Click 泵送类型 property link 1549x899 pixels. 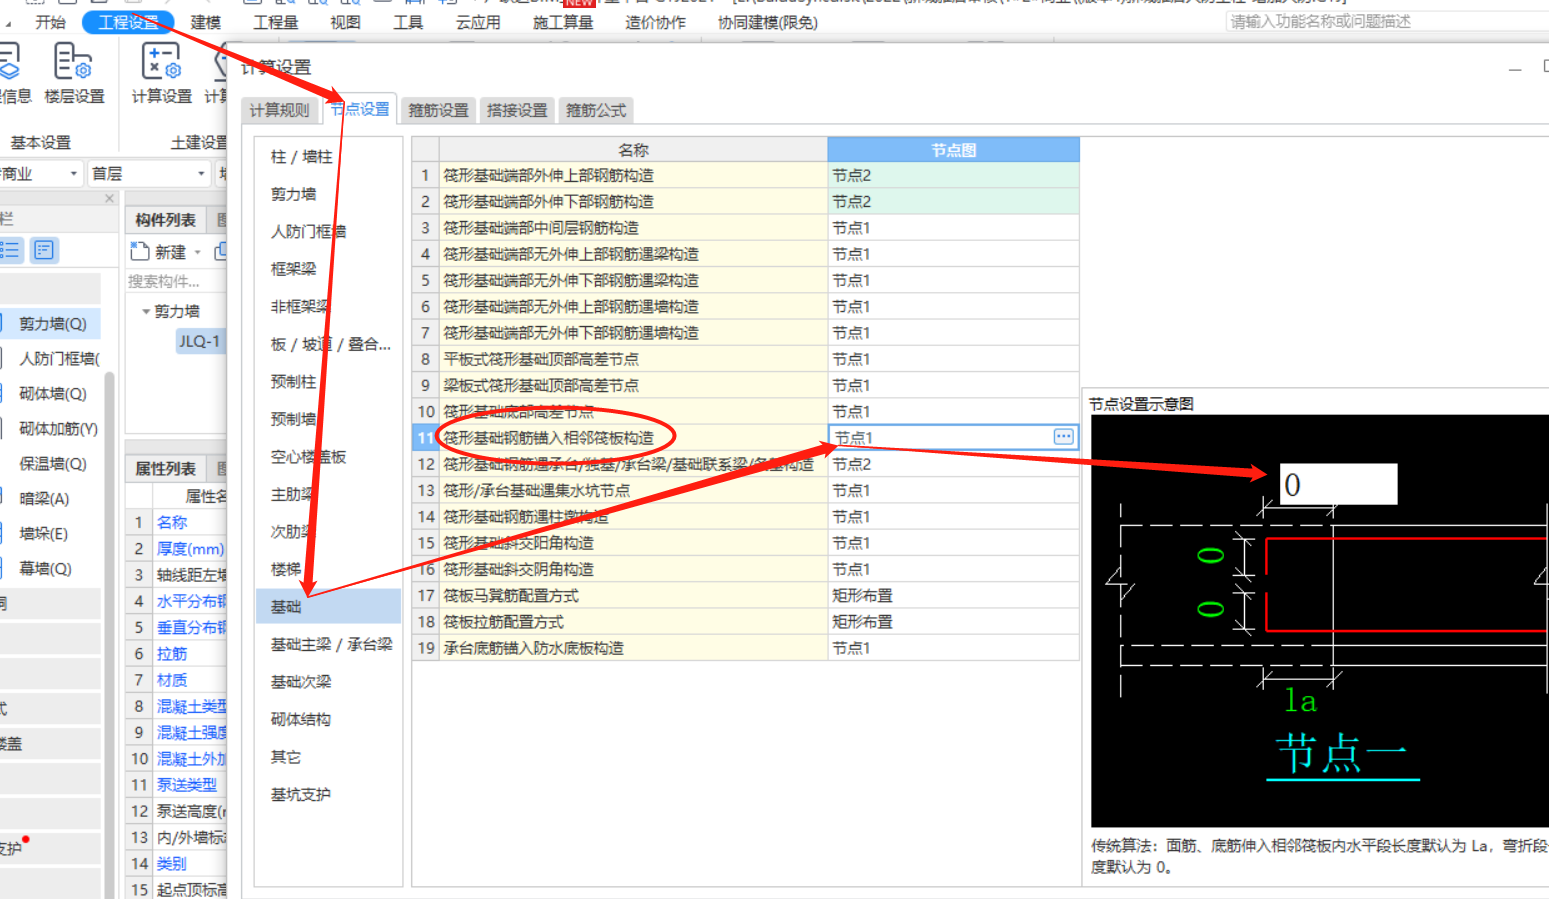pyautogui.click(x=186, y=785)
